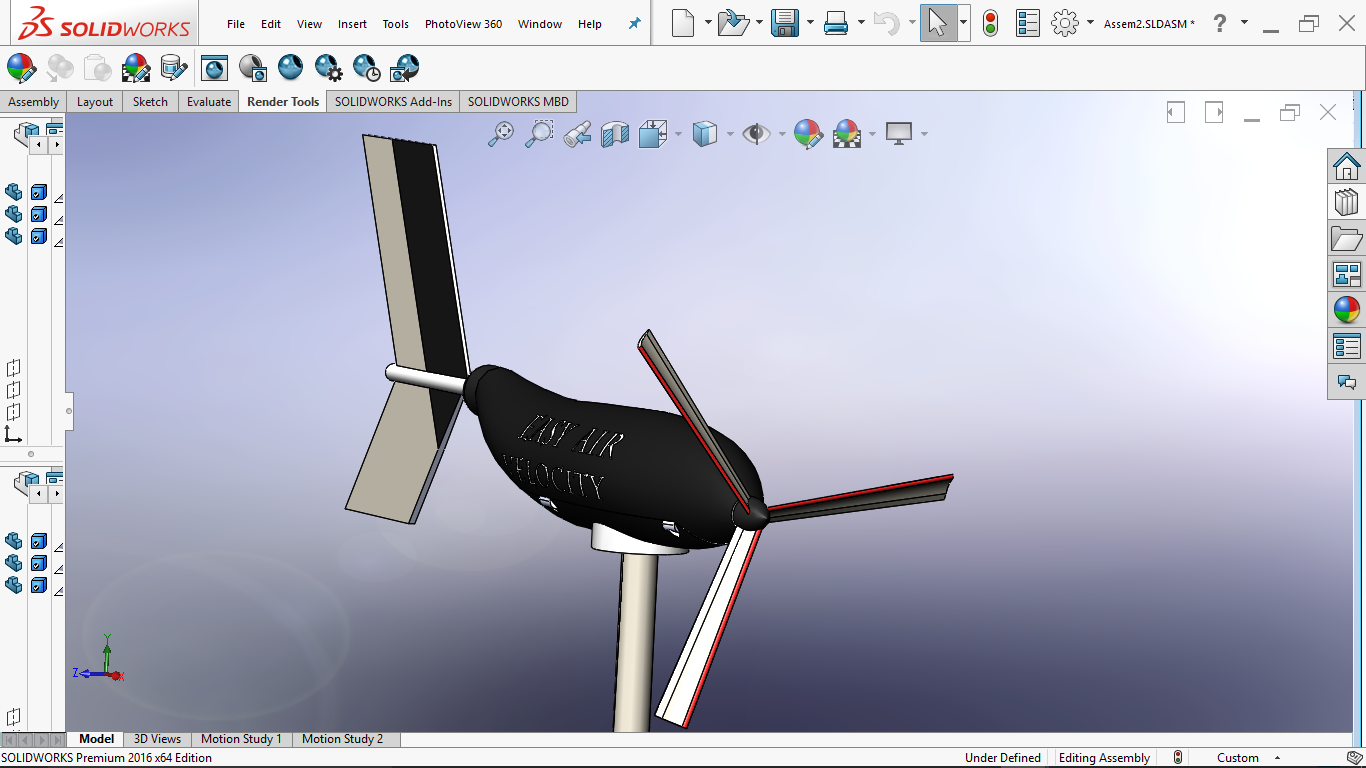Click New document icon
1366x768 pixels.
point(683,23)
